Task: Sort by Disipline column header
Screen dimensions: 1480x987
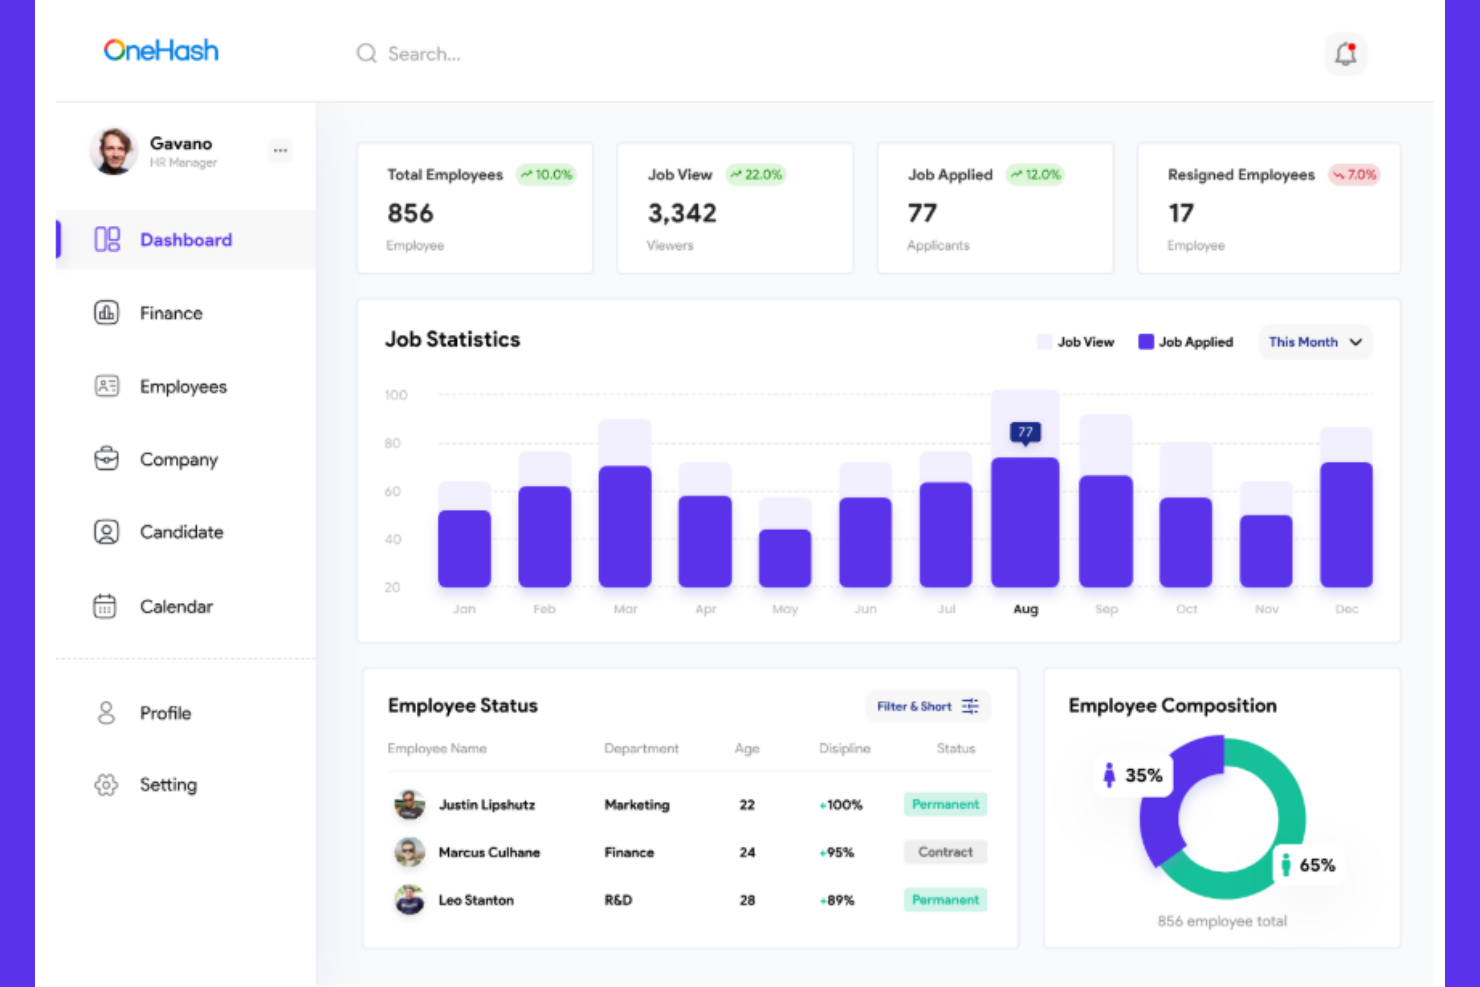Action: click(x=845, y=748)
